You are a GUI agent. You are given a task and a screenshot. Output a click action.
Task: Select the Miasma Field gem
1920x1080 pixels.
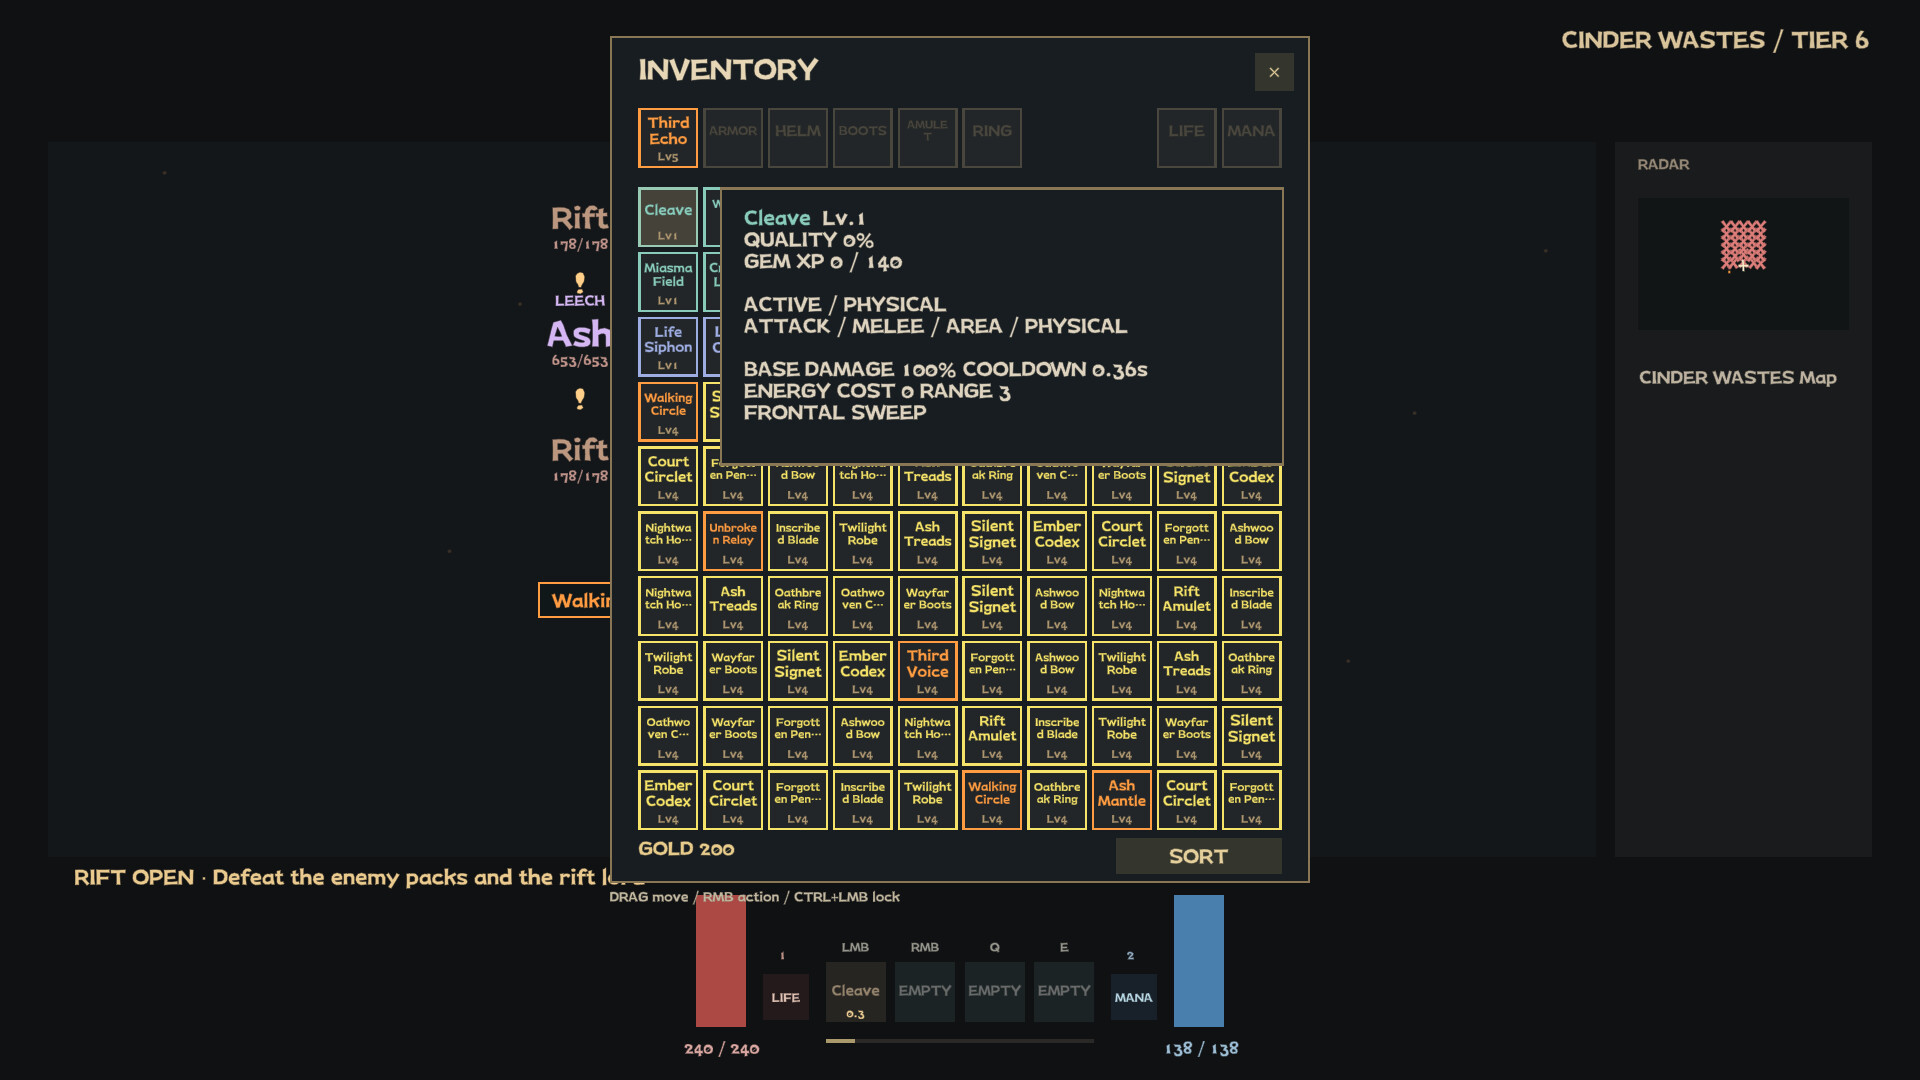pos(668,282)
